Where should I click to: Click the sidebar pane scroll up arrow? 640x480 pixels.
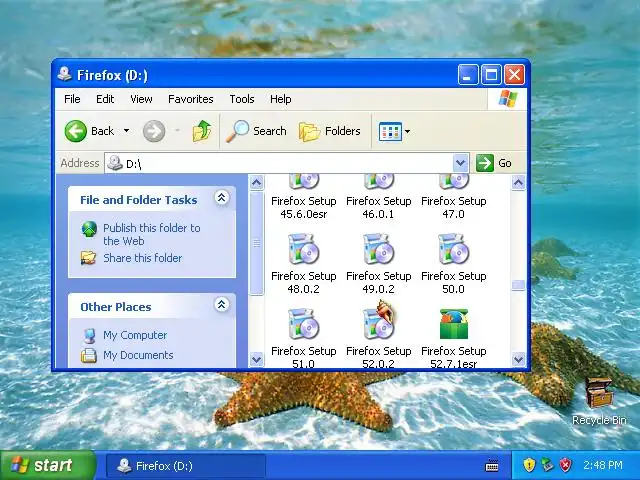(x=256, y=182)
